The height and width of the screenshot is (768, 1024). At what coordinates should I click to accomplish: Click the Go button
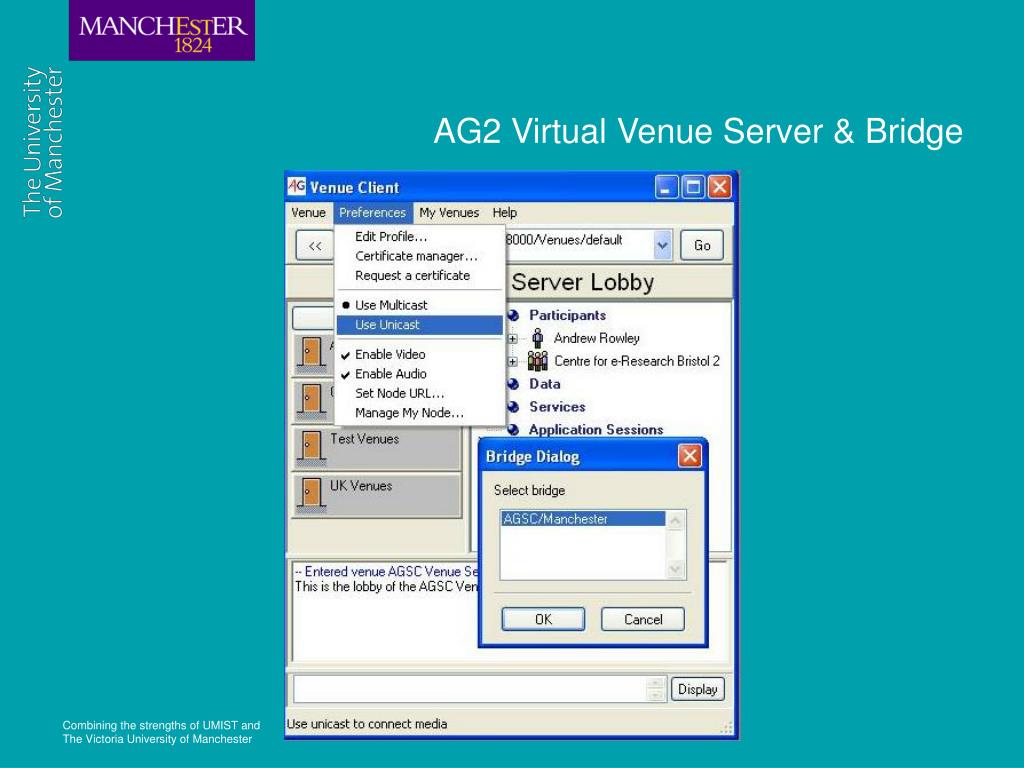pyautogui.click(x=702, y=246)
